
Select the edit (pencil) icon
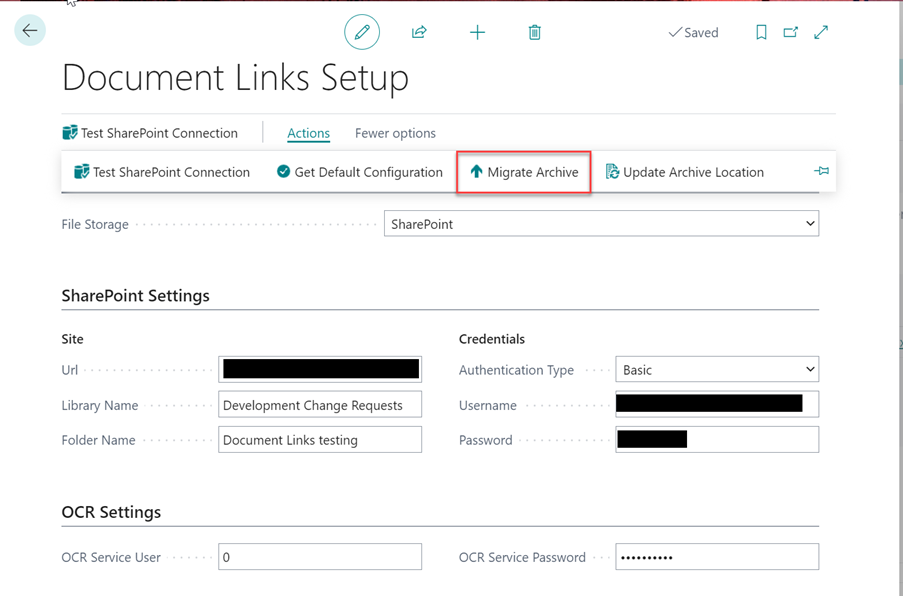click(x=362, y=31)
